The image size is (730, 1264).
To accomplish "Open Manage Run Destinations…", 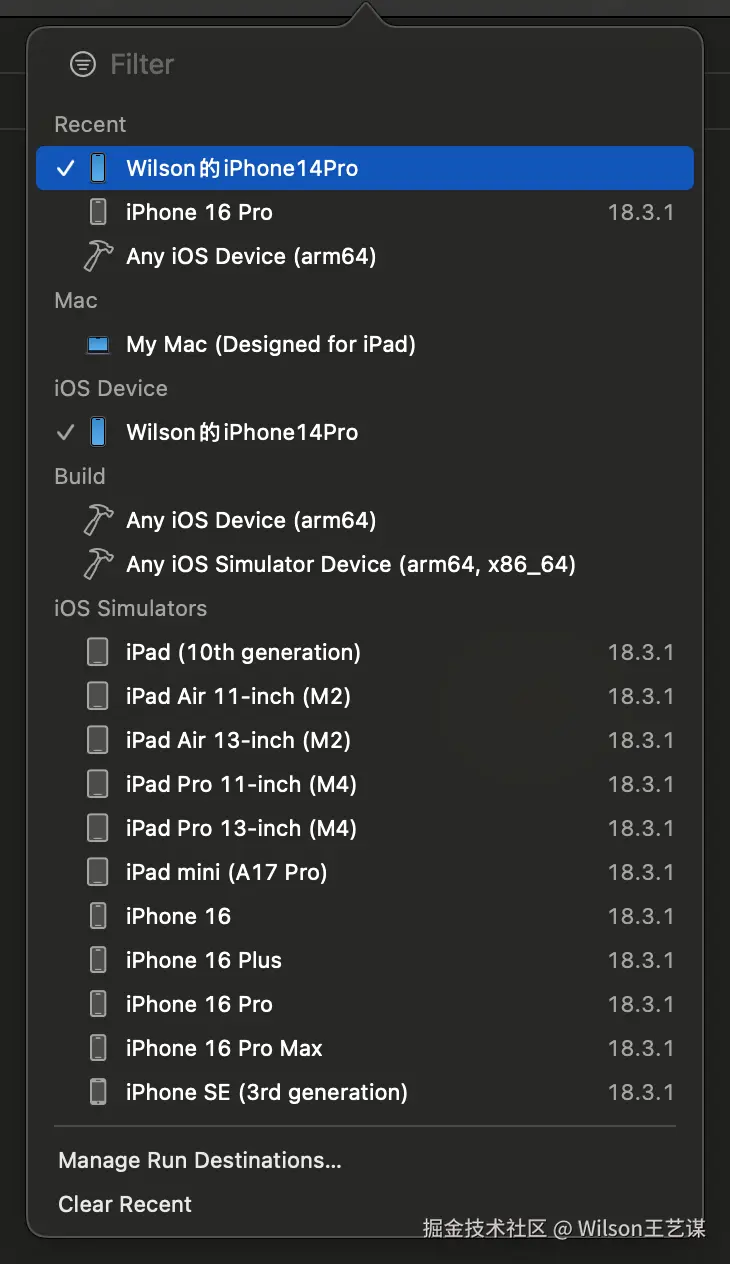I will click(200, 1160).
